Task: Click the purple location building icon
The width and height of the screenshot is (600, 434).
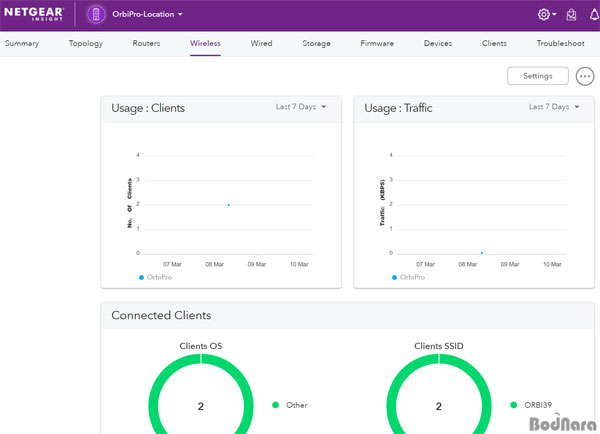Action: point(96,15)
